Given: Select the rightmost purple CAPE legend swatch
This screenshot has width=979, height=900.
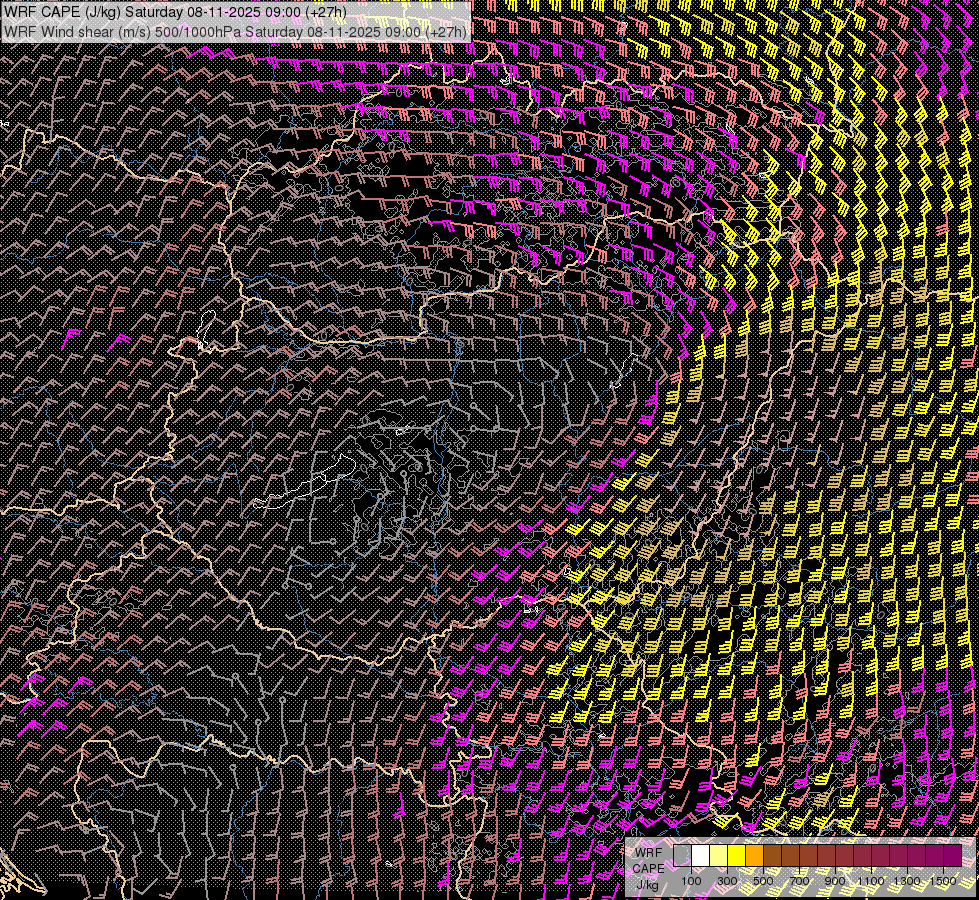Looking at the screenshot, I should (952, 855).
